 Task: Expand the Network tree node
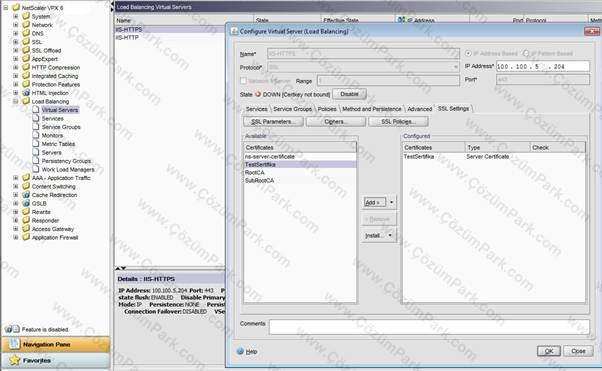(x=15, y=25)
